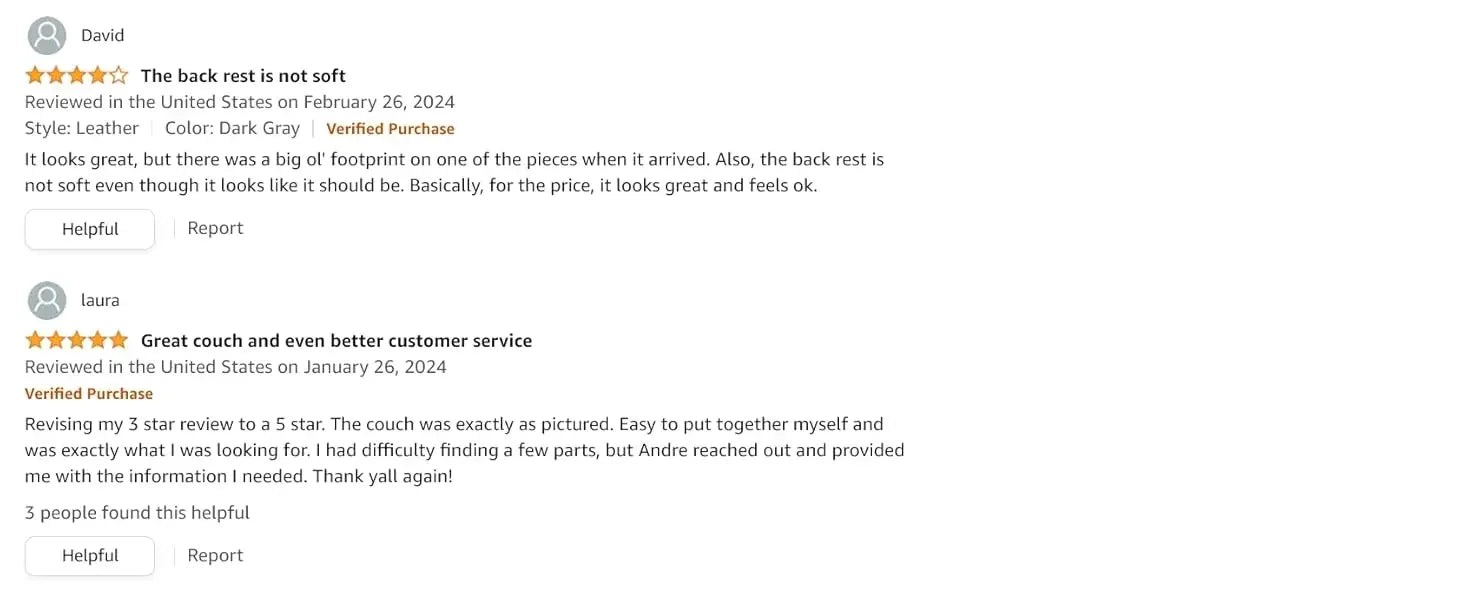1464x600 pixels.
Task: Click Verified Purchase label under laura's review
Action: tap(89, 394)
